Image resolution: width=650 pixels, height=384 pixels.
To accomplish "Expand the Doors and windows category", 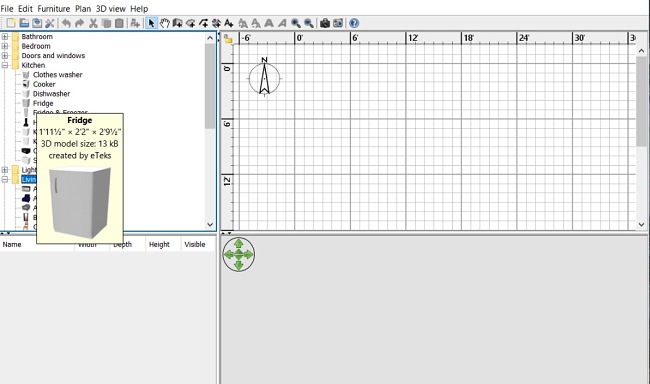I will tap(5, 56).
